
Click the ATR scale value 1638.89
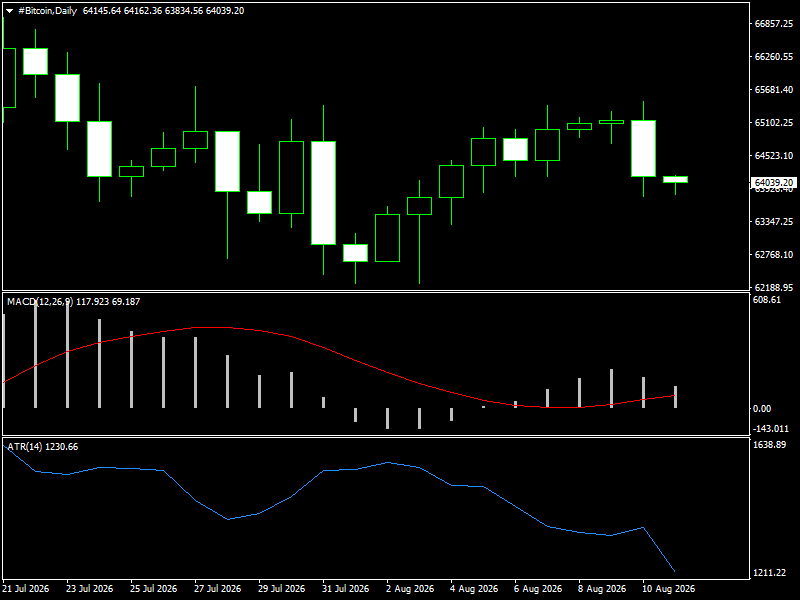[x=769, y=445]
